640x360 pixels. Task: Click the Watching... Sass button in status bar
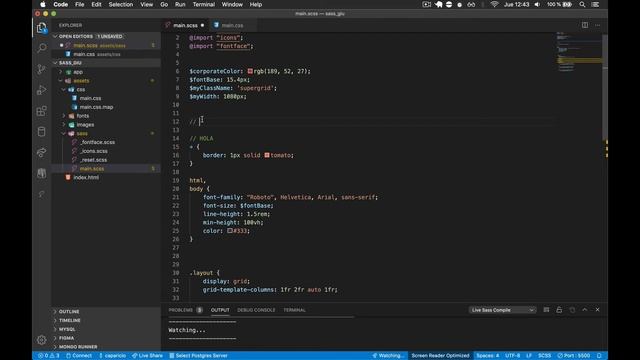tap(388, 356)
